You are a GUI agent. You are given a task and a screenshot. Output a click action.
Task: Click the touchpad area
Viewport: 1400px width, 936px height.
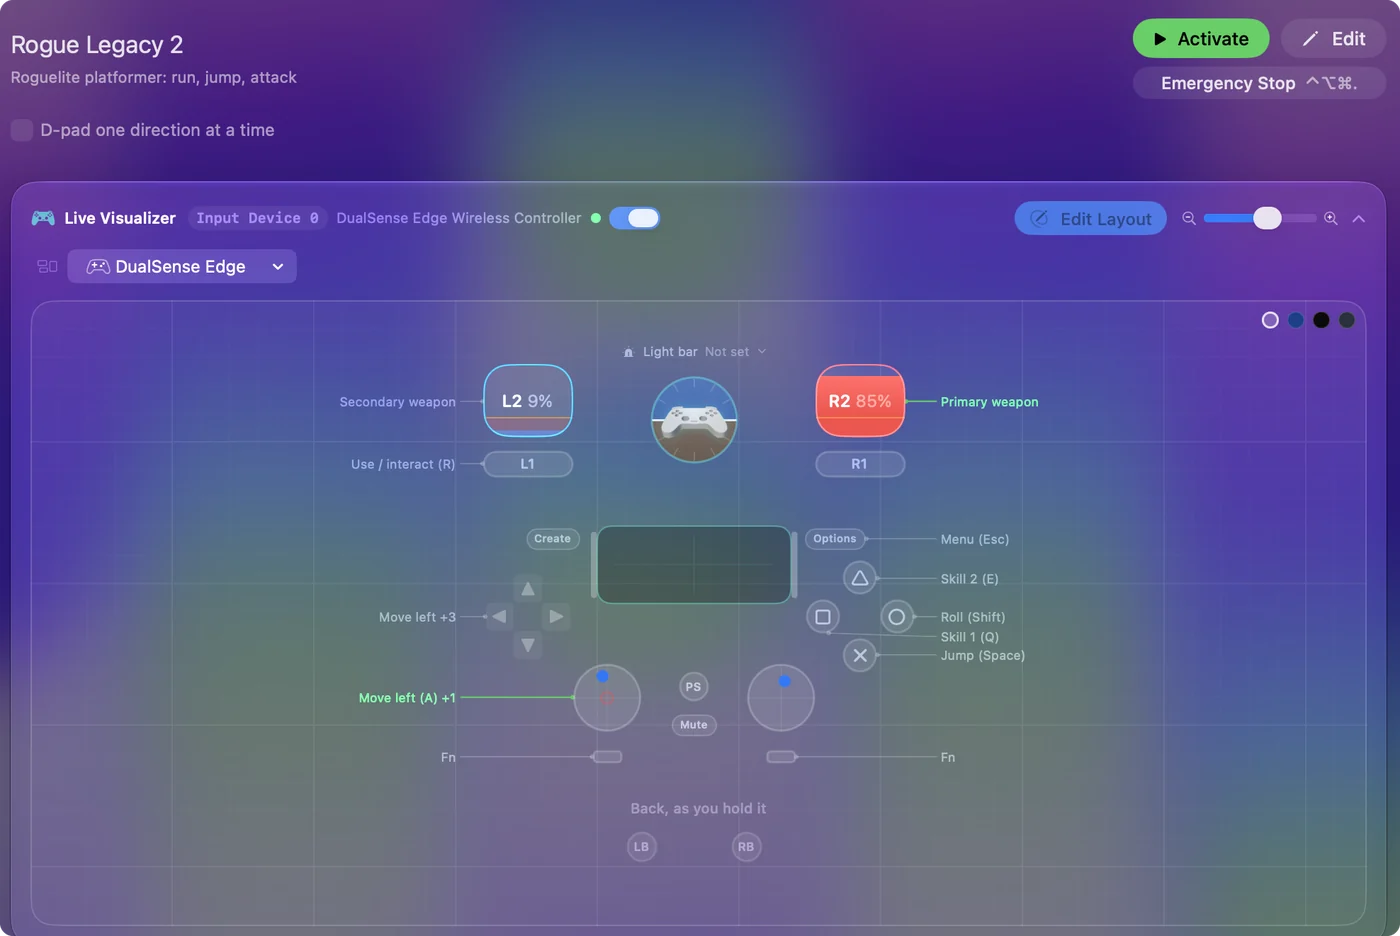tap(694, 565)
